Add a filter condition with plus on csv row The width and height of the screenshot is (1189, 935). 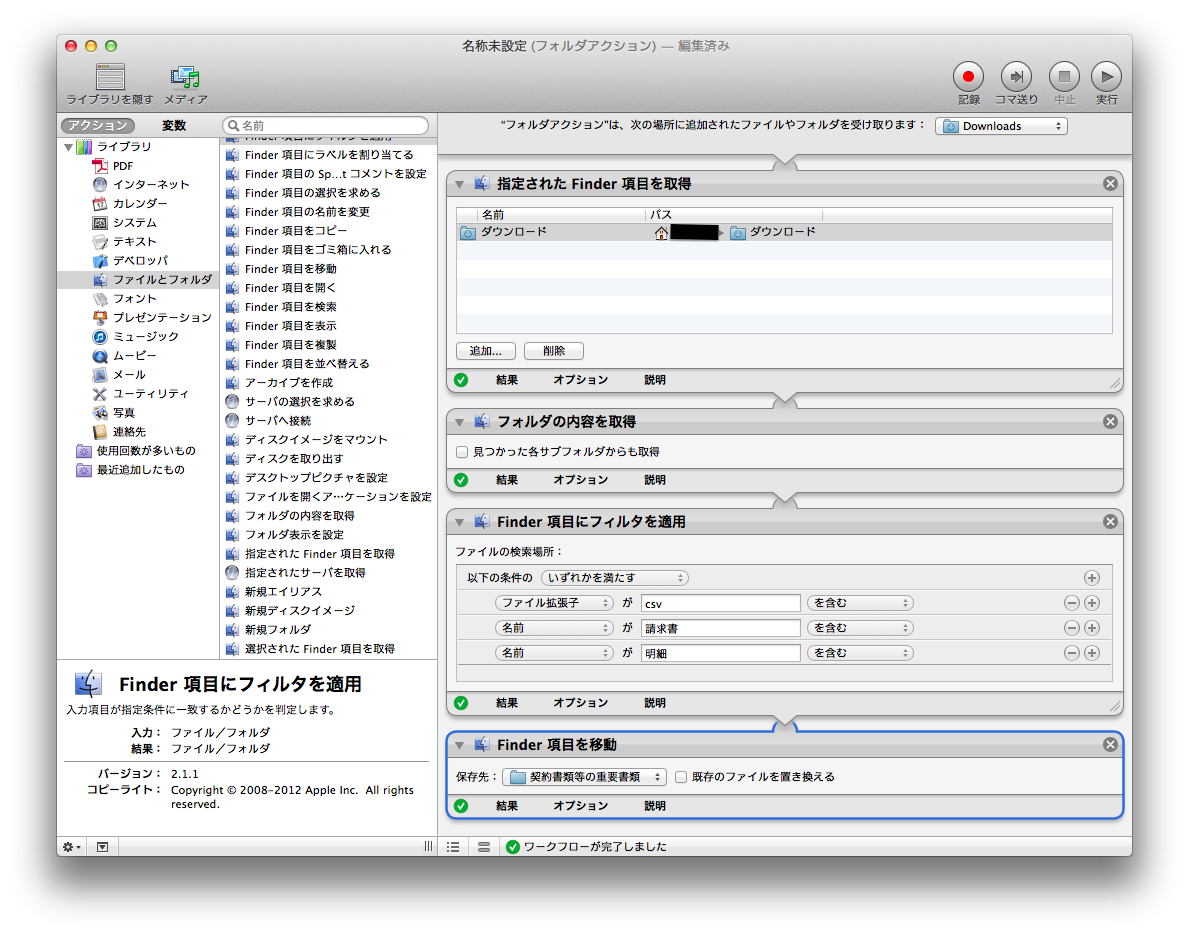1092,603
